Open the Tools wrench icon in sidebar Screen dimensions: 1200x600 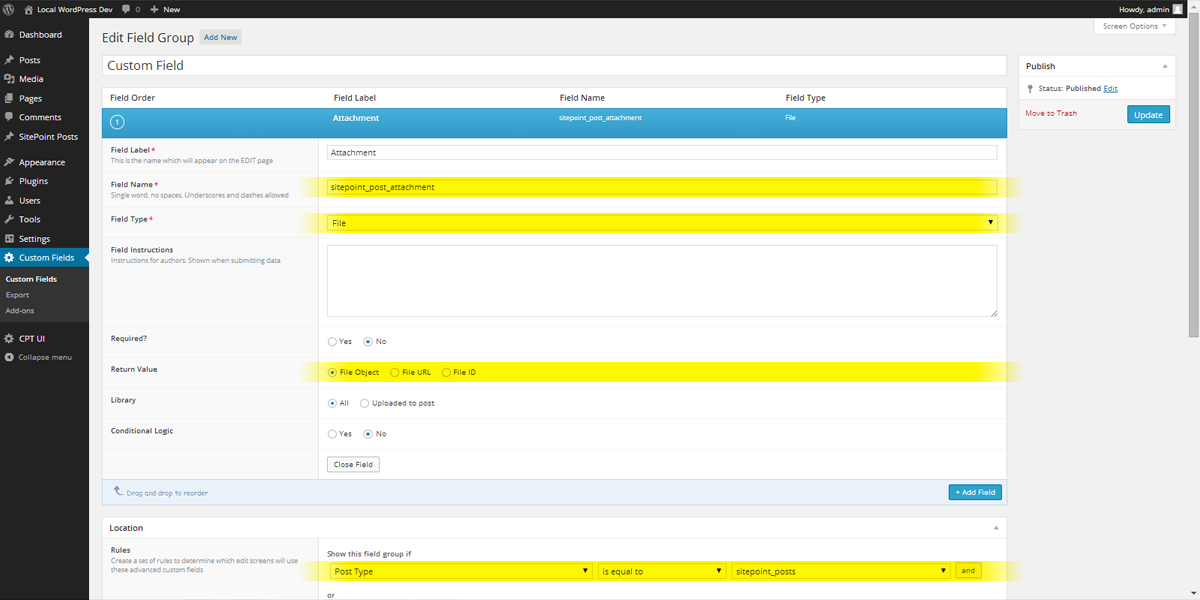[x=9, y=219]
